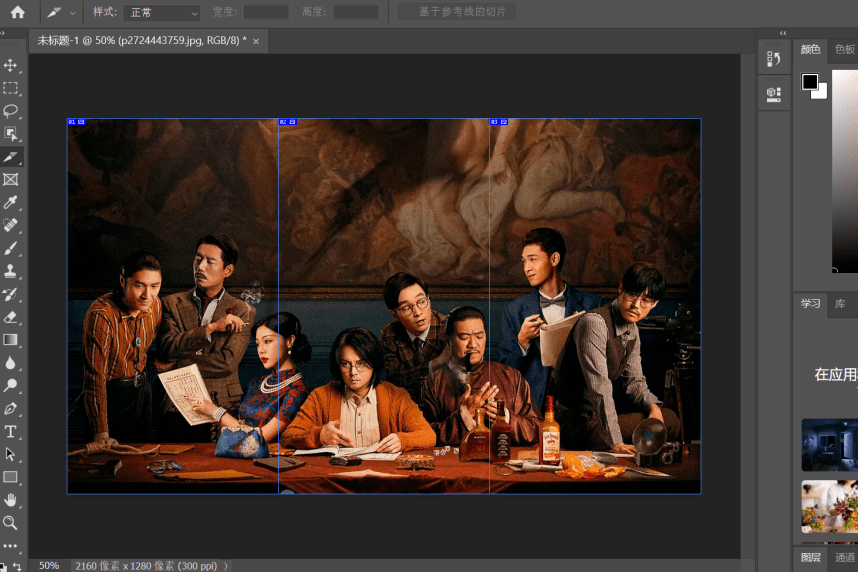Select the Zoom tool
This screenshot has width=858, height=572.
click(11, 523)
